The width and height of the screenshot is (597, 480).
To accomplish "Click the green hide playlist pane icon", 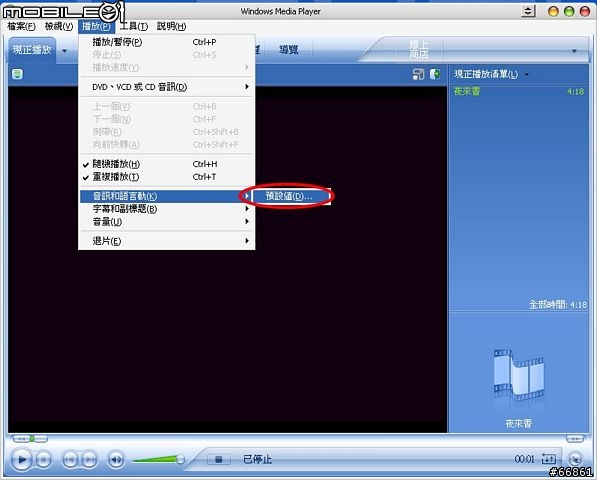I will click(435, 74).
